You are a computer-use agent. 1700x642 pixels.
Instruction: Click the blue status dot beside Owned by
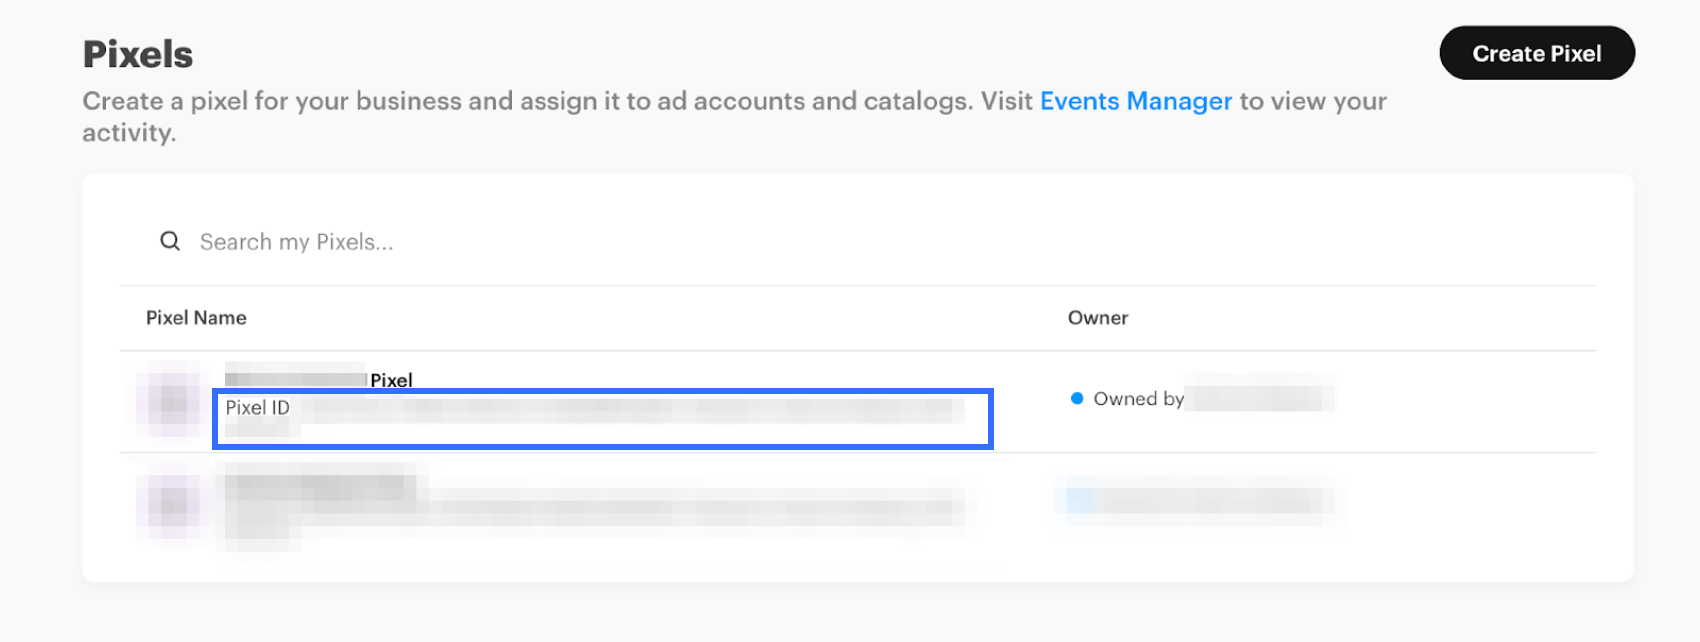pyautogui.click(x=1077, y=398)
